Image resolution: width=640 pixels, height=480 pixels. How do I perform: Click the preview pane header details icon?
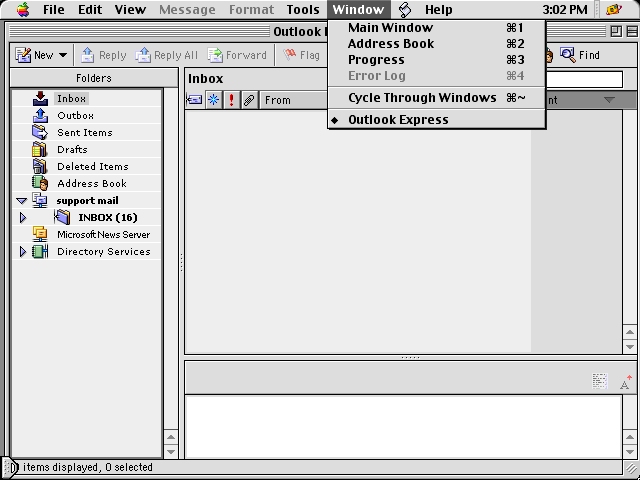click(600, 381)
